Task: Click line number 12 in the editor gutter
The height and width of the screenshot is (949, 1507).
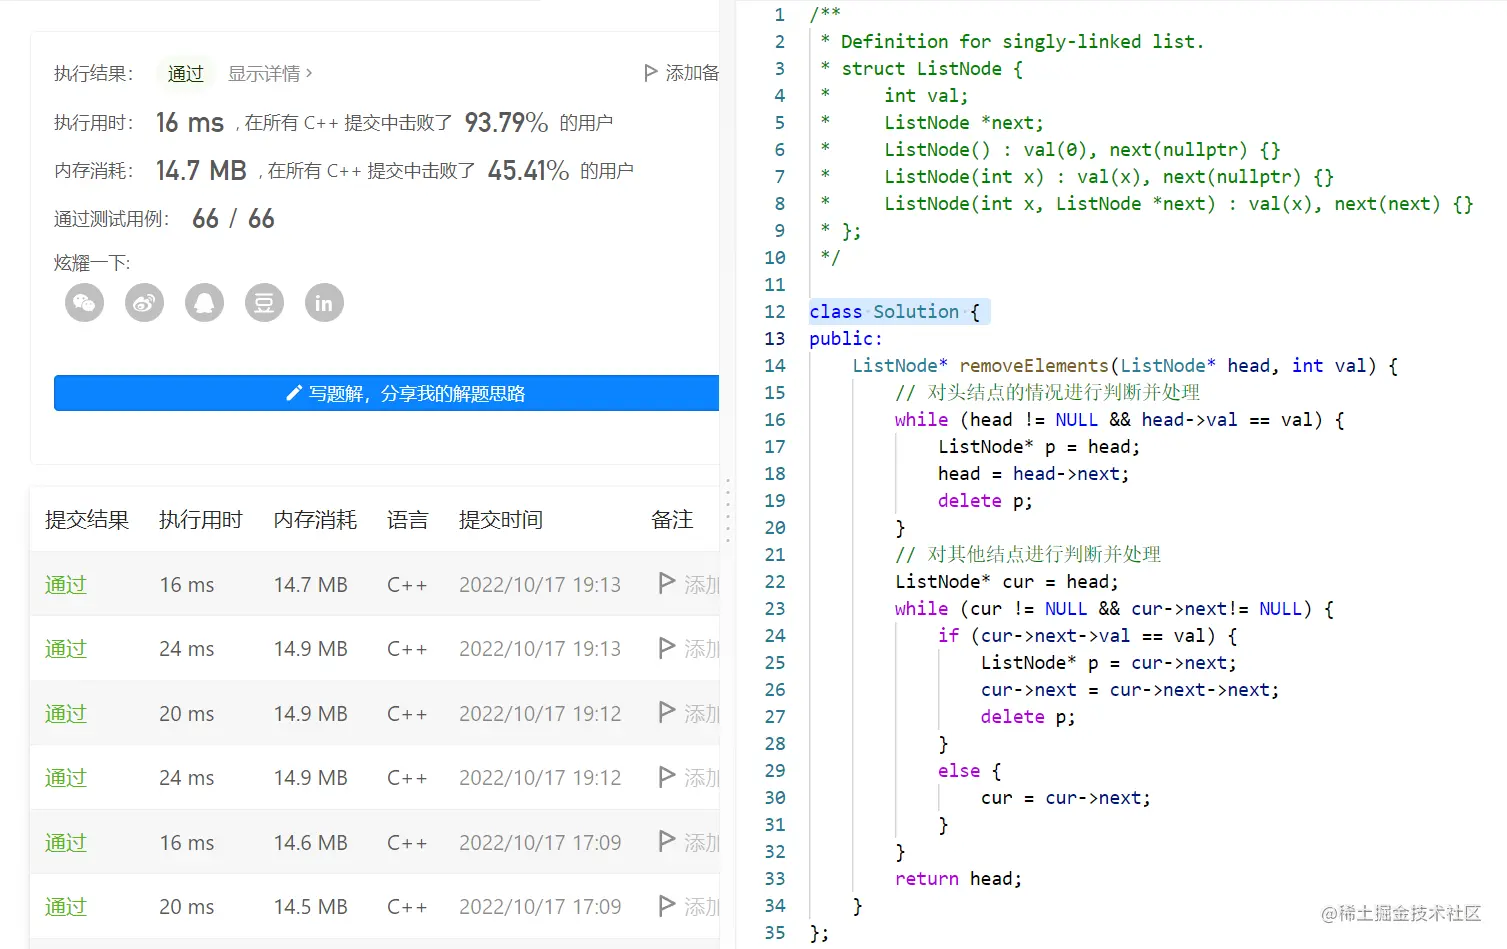Action: click(x=775, y=312)
